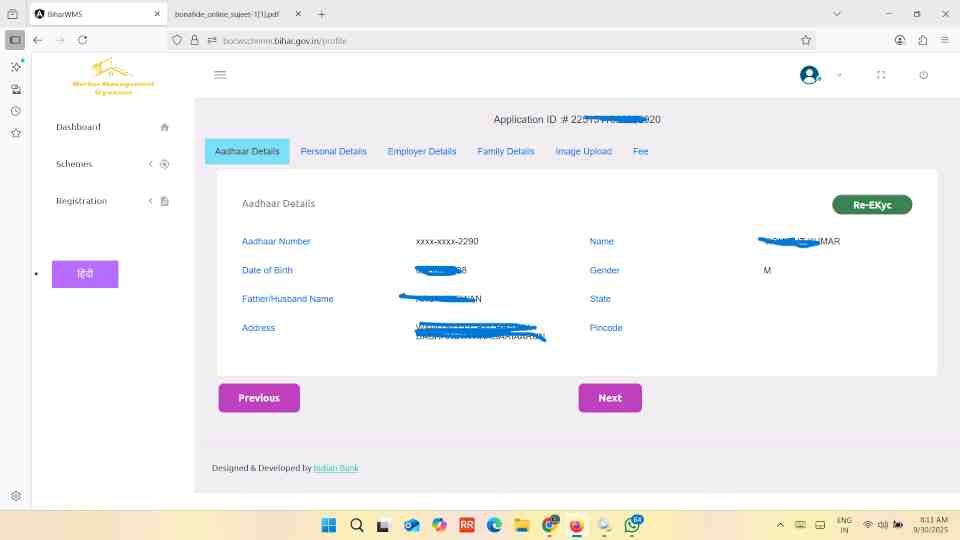Image resolution: width=960 pixels, height=540 pixels.
Task: Open the Family Details tab
Action: [x=505, y=152]
